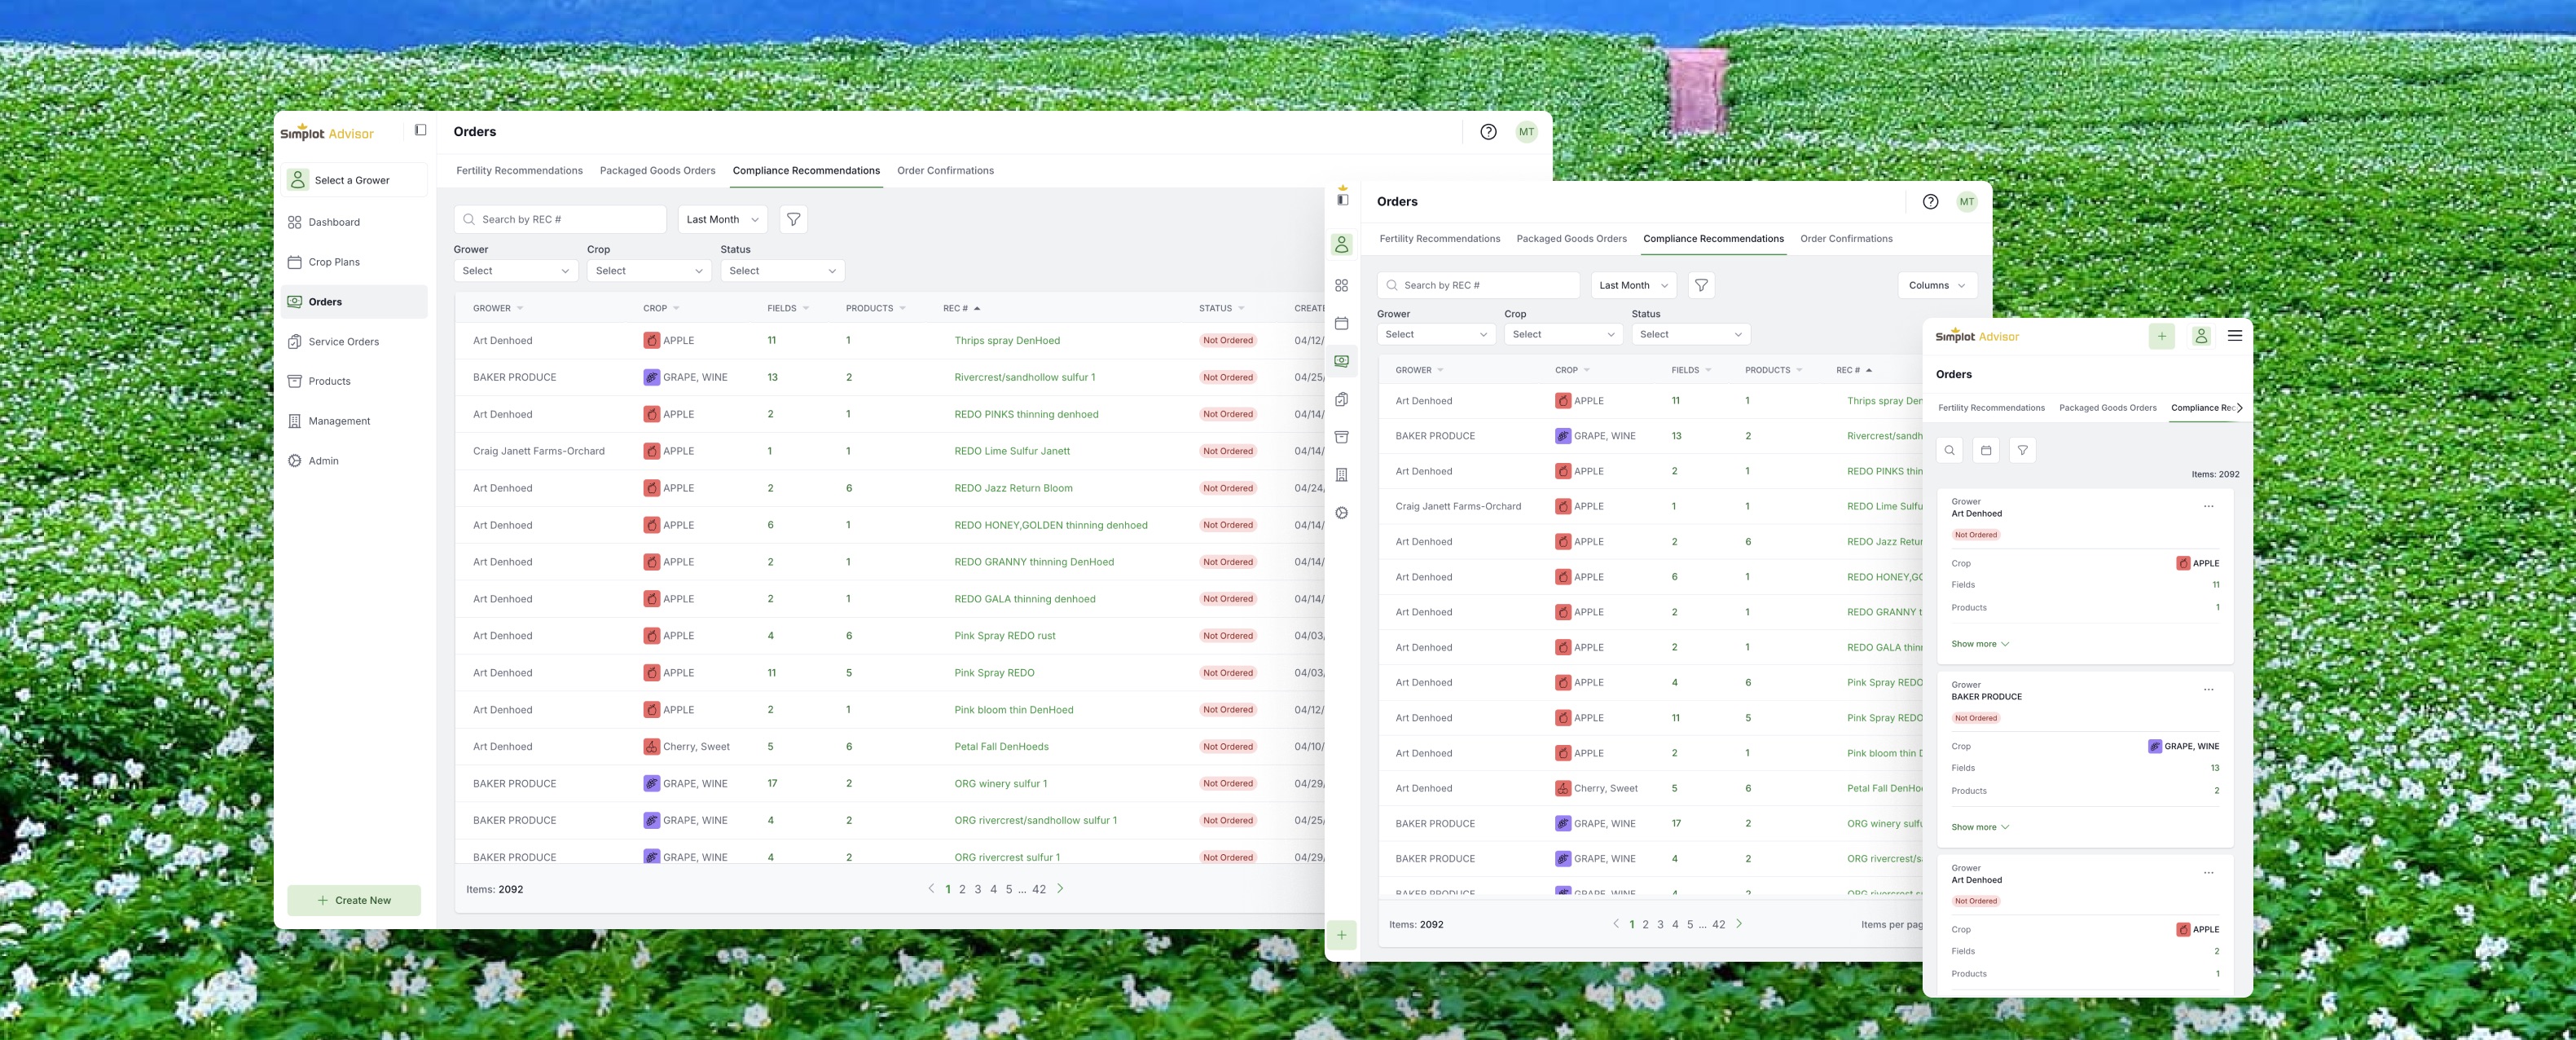The height and width of the screenshot is (1040, 2576).
Task: Open the Last Month date range dropdown
Action: [722, 219]
